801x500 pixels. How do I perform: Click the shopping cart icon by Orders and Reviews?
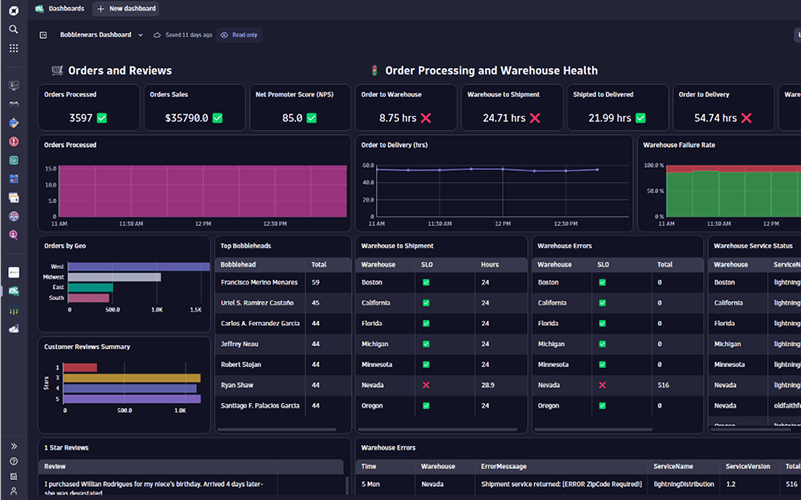57,71
